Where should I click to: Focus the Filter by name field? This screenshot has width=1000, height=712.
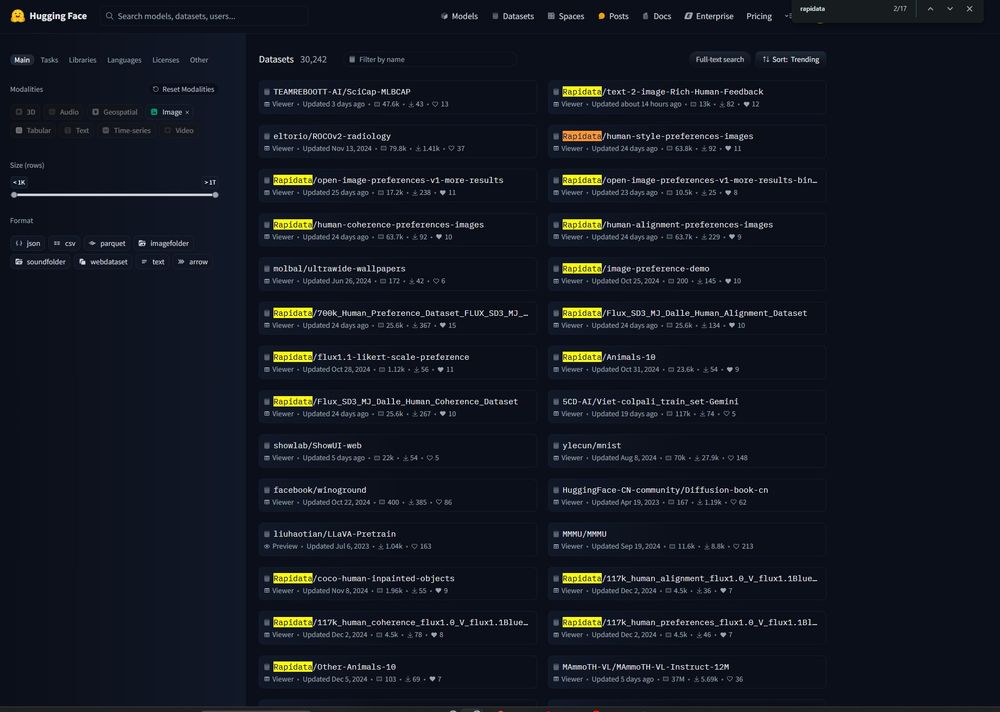[x=429, y=59]
